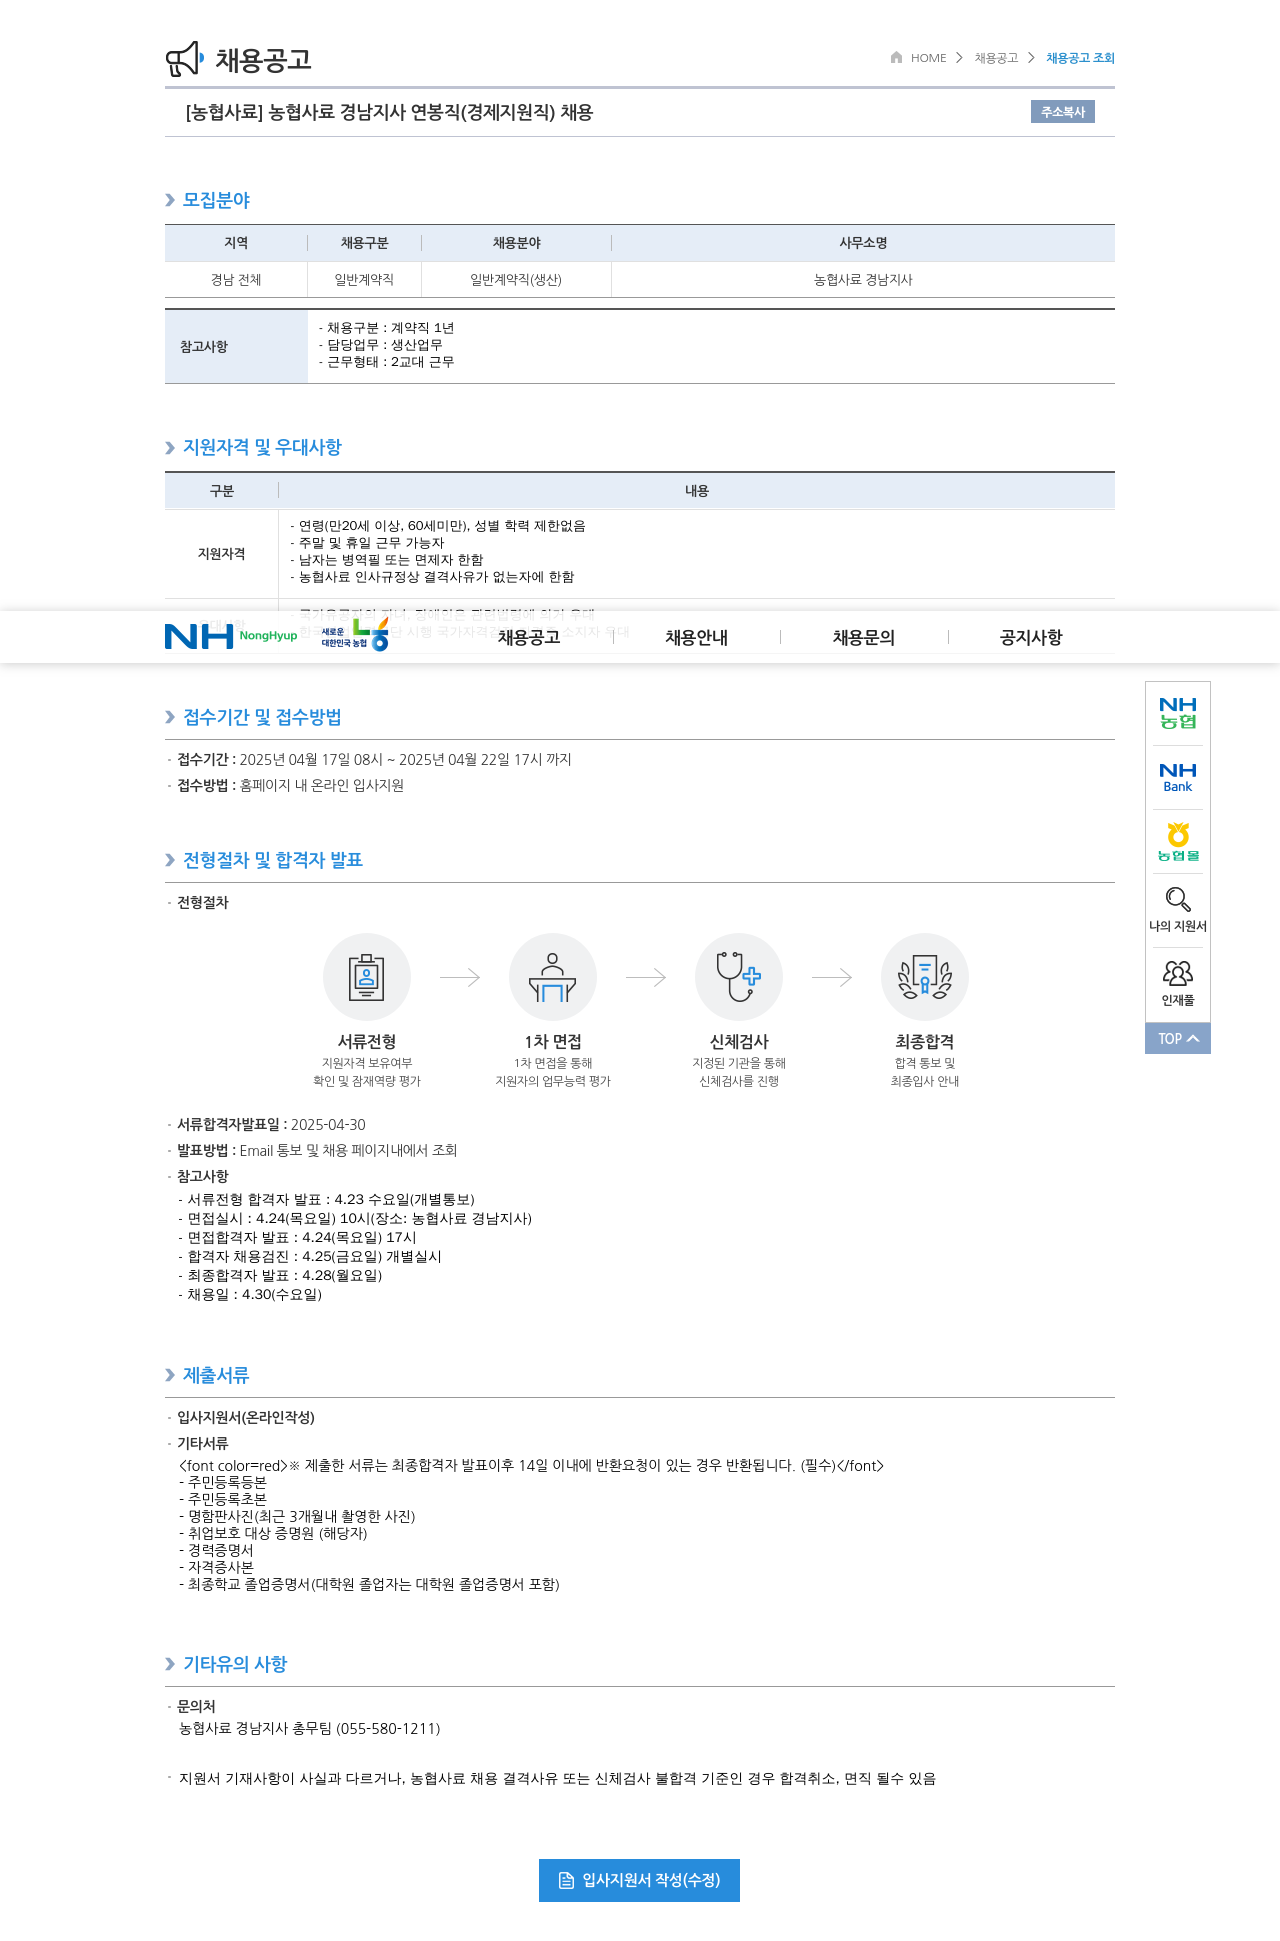This screenshot has height=1941, width=1280.
Task: Open the 채용안내 navigation menu
Action: click(697, 637)
